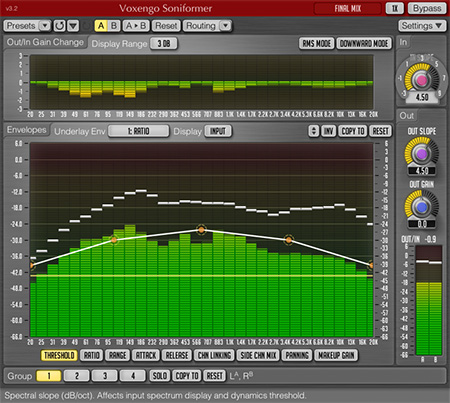The width and height of the screenshot is (450, 403).
Task: Click the INV button to invert envelope
Action: click(329, 131)
